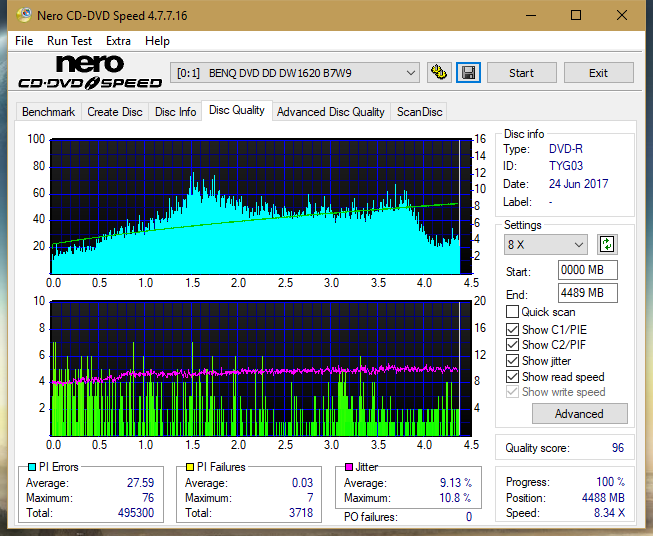Click the drive options tools icon
The width and height of the screenshot is (653, 536).
point(439,73)
